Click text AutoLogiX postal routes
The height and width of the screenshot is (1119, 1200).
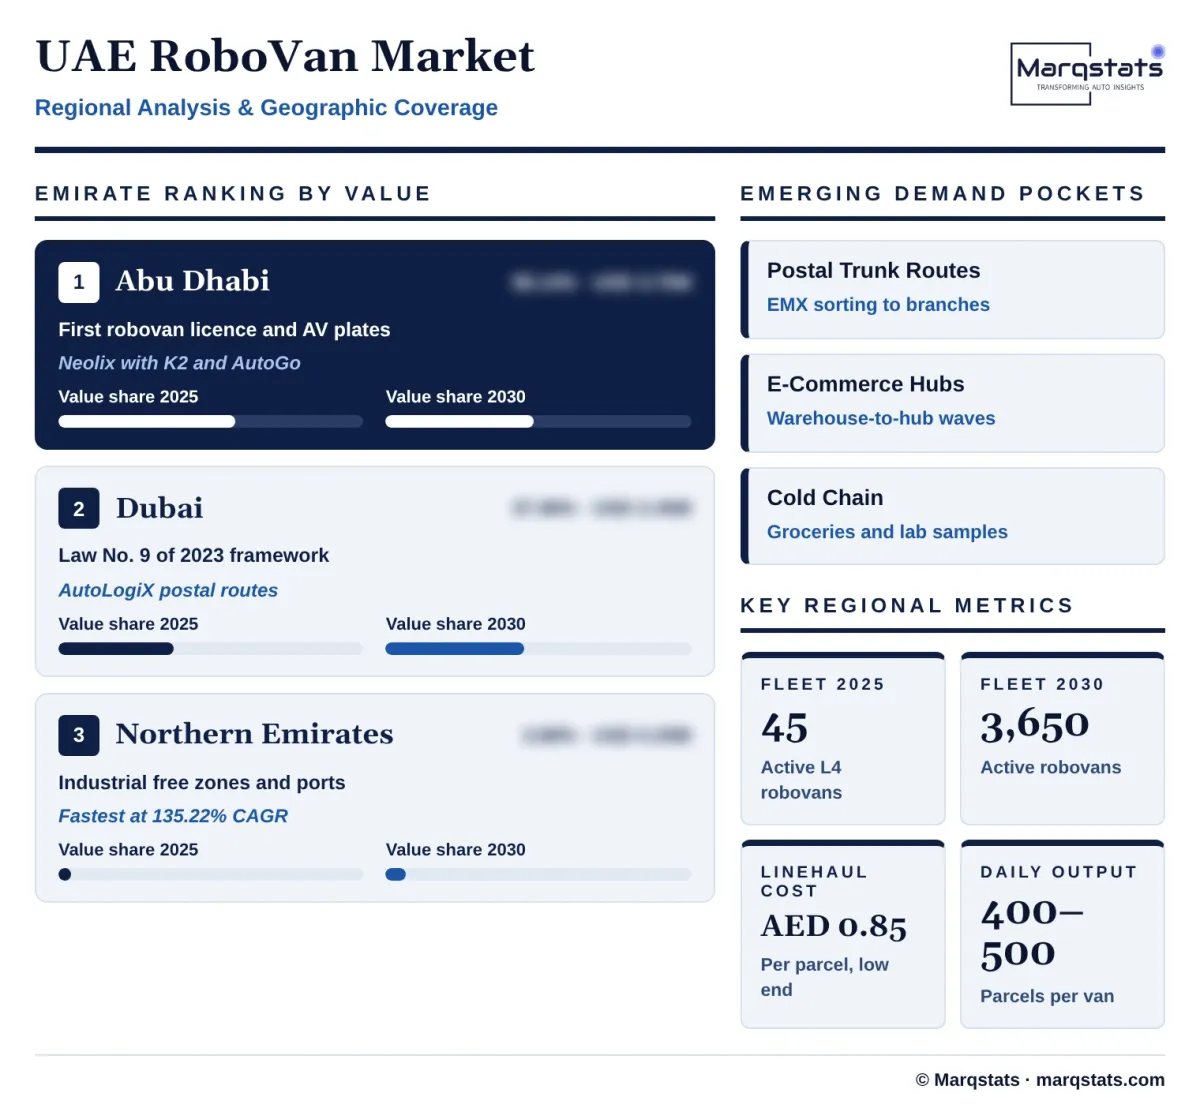168,590
